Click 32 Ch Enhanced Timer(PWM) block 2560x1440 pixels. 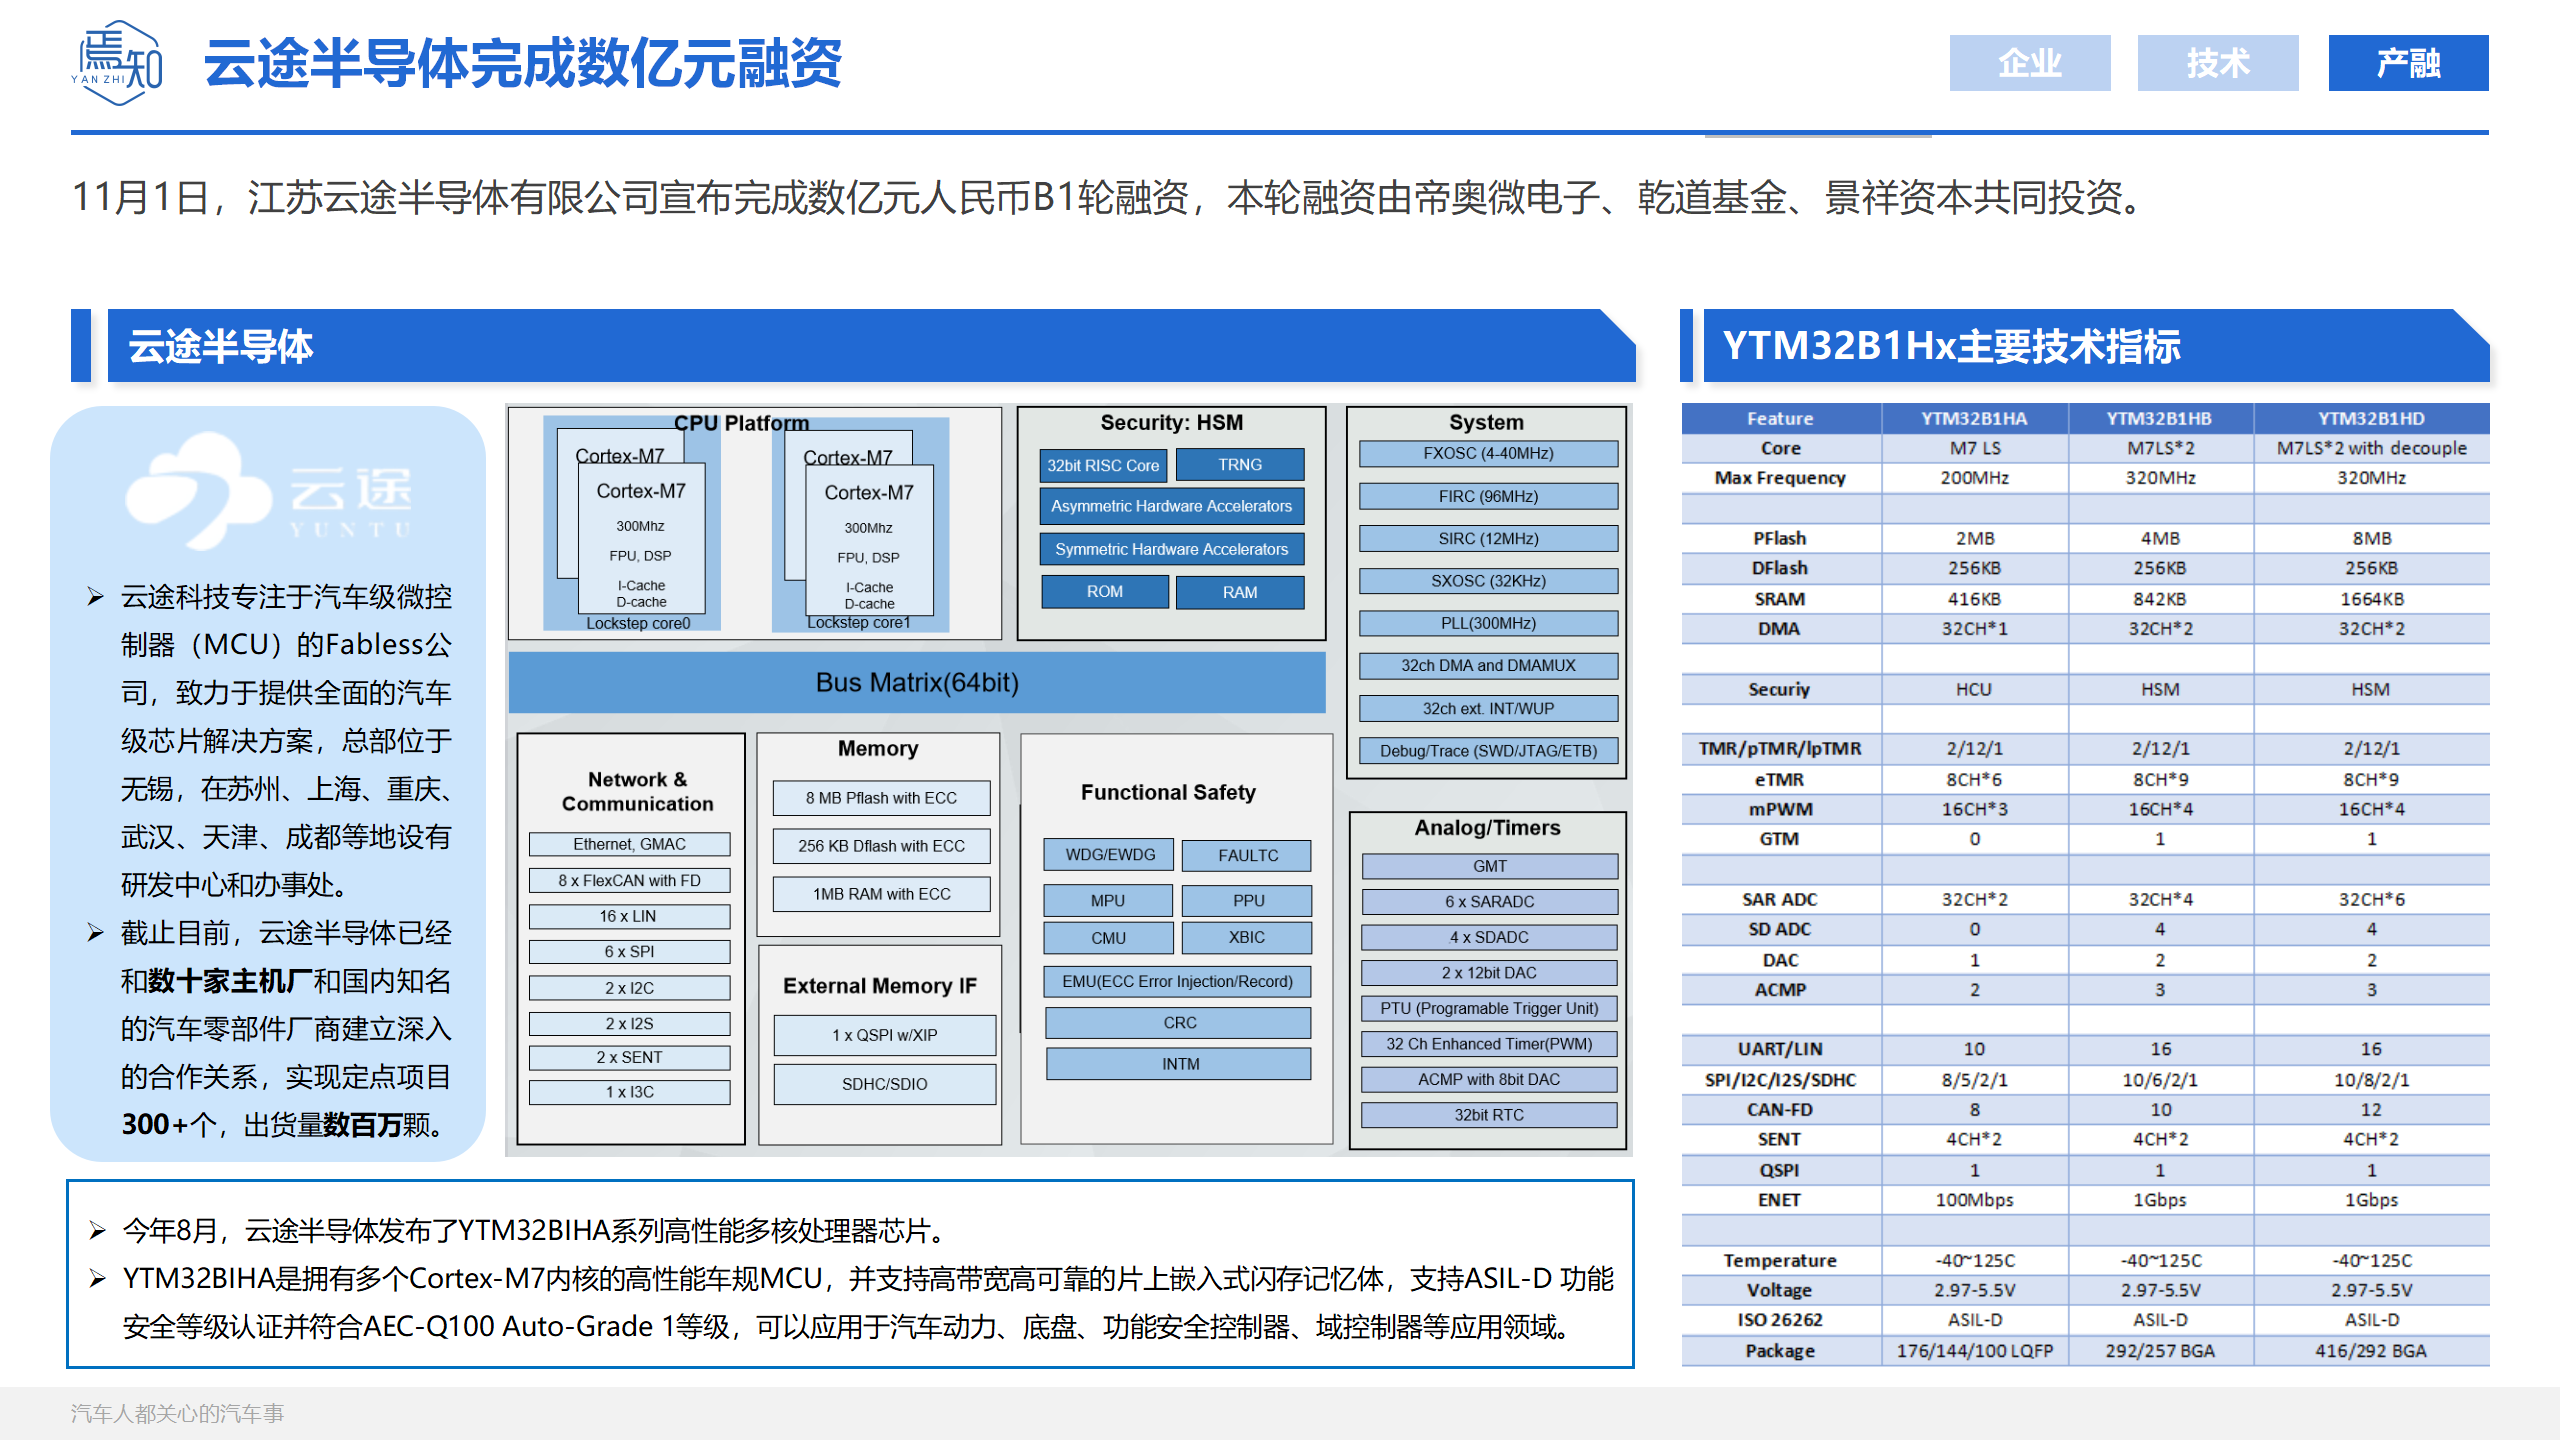(x=1489, y=1044)
